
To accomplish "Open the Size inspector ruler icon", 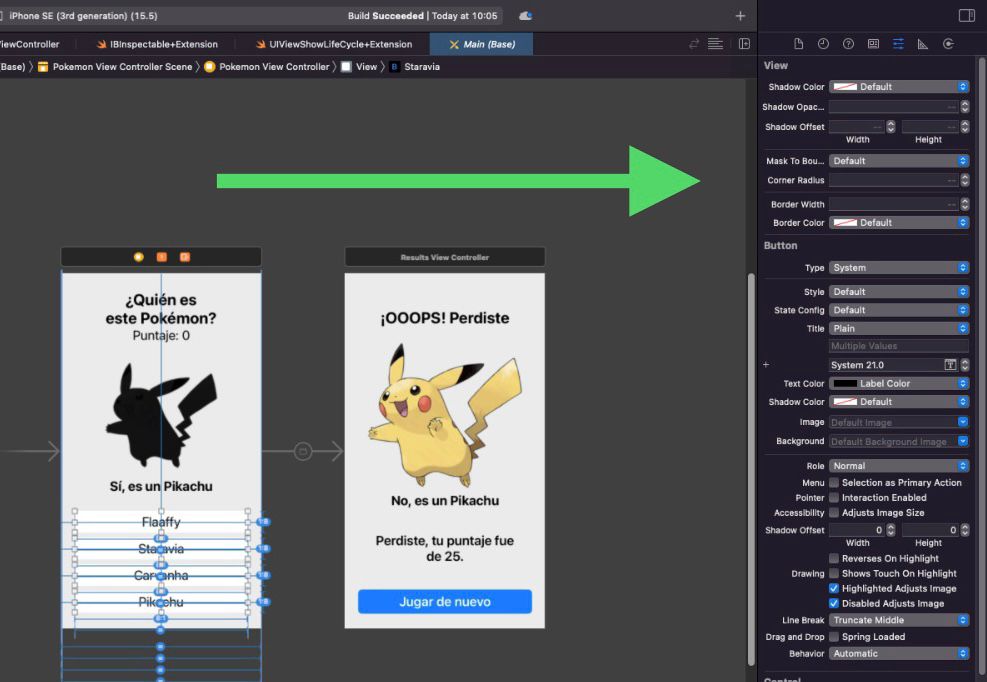I will click(x=923, y=43).
